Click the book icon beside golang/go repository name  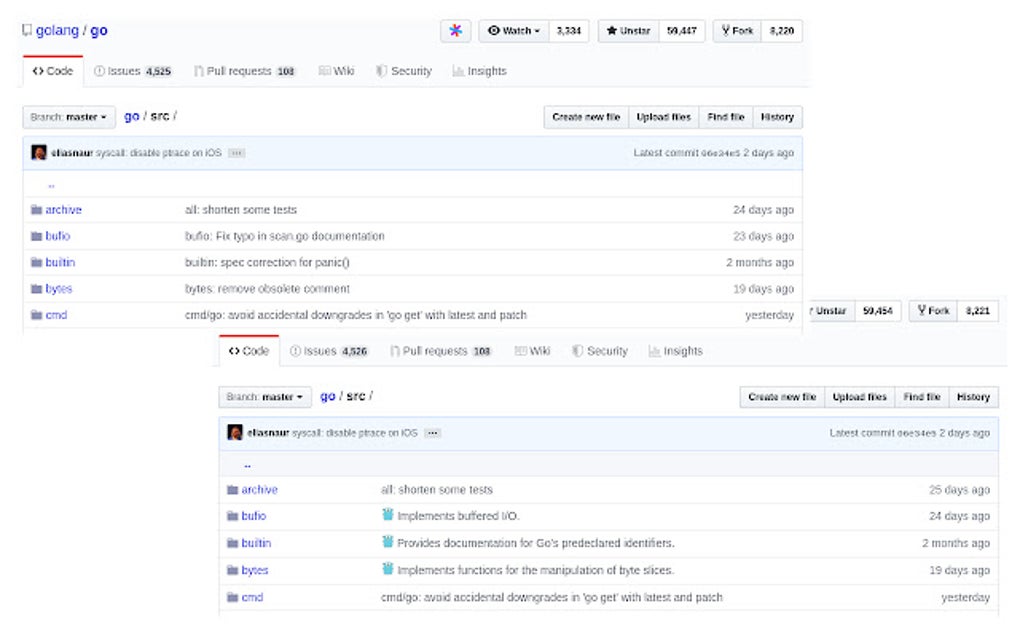point(26,30)
